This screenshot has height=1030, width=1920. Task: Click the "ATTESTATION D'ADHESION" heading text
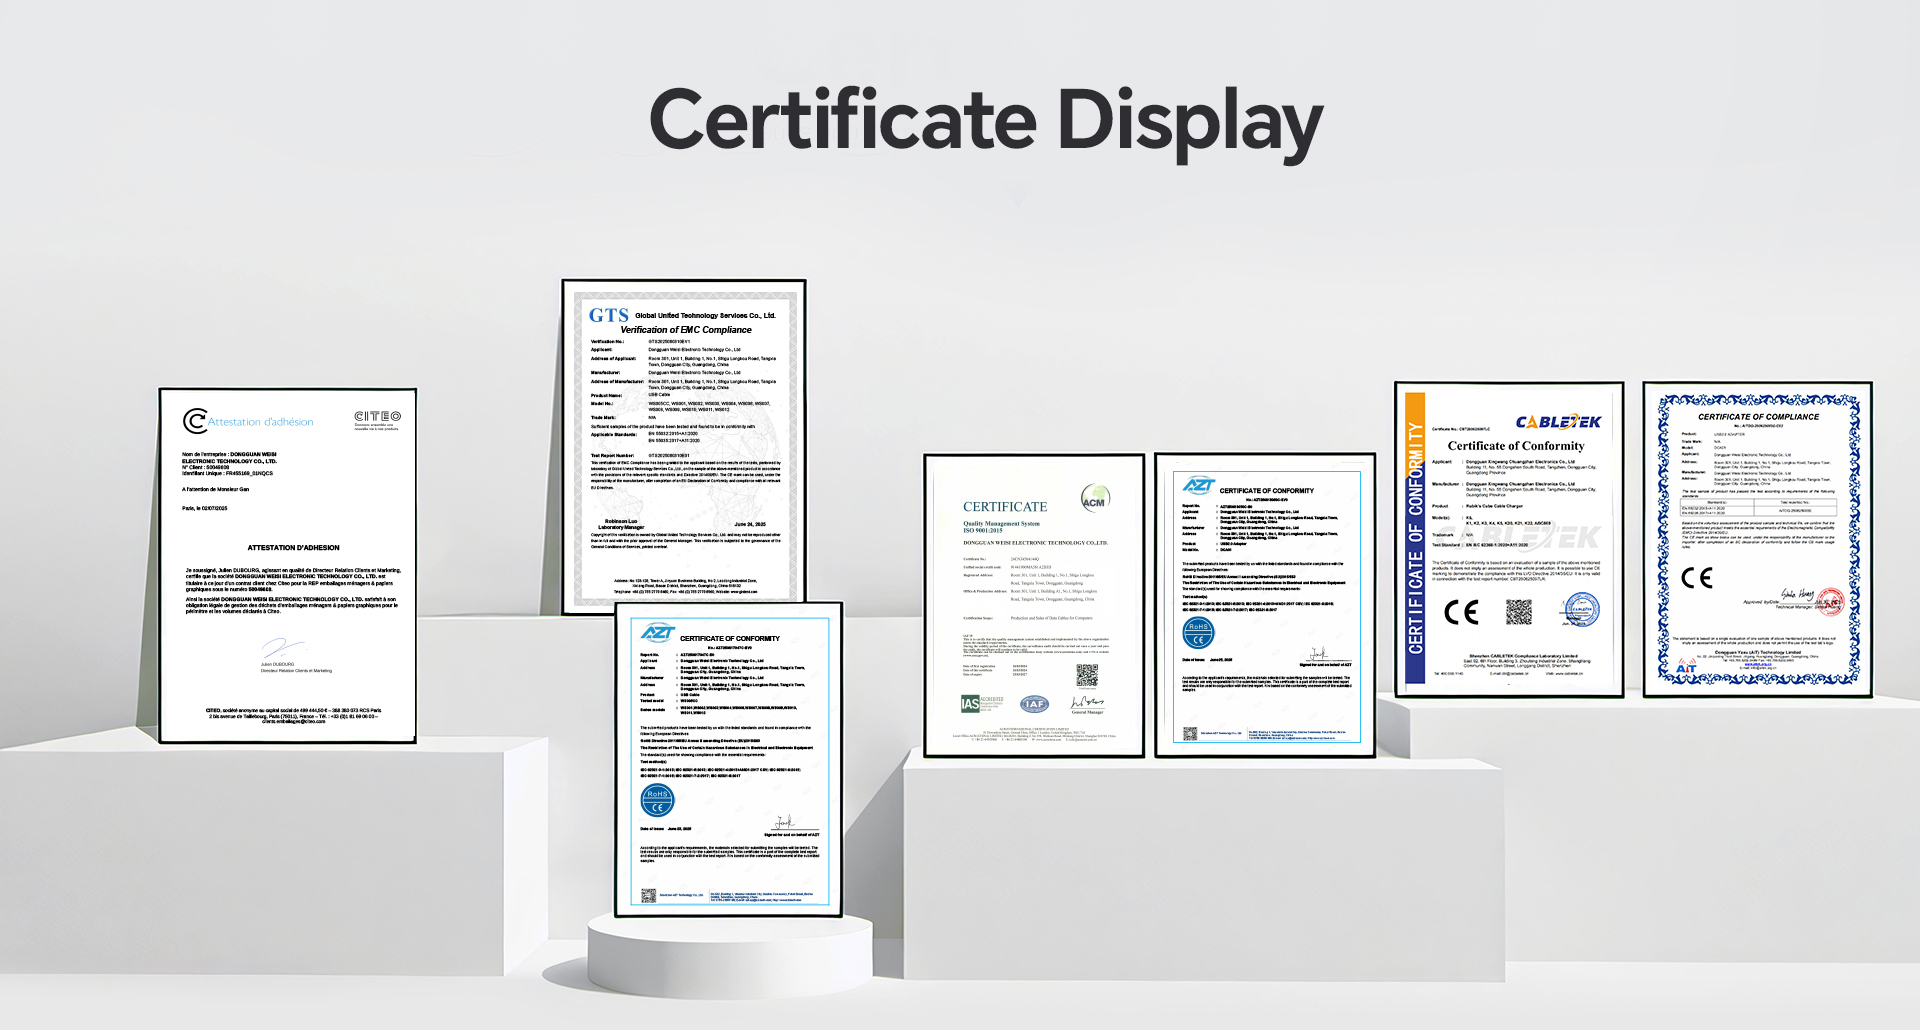[293, 548]
